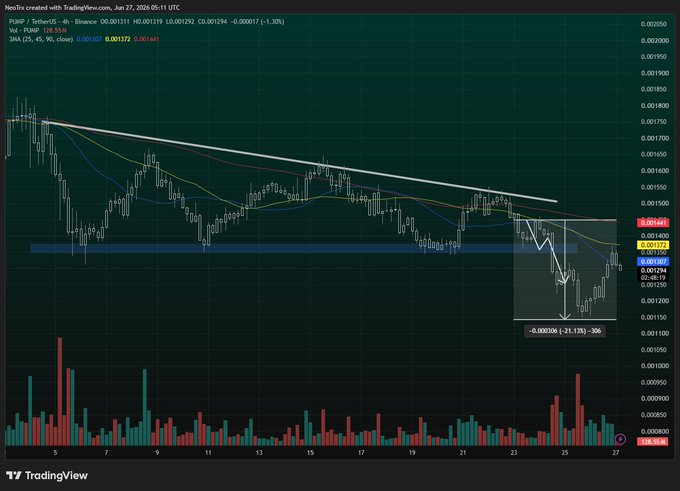Click the 0.001550 price axis label
The image size is (680, 491).
(654, 187)
